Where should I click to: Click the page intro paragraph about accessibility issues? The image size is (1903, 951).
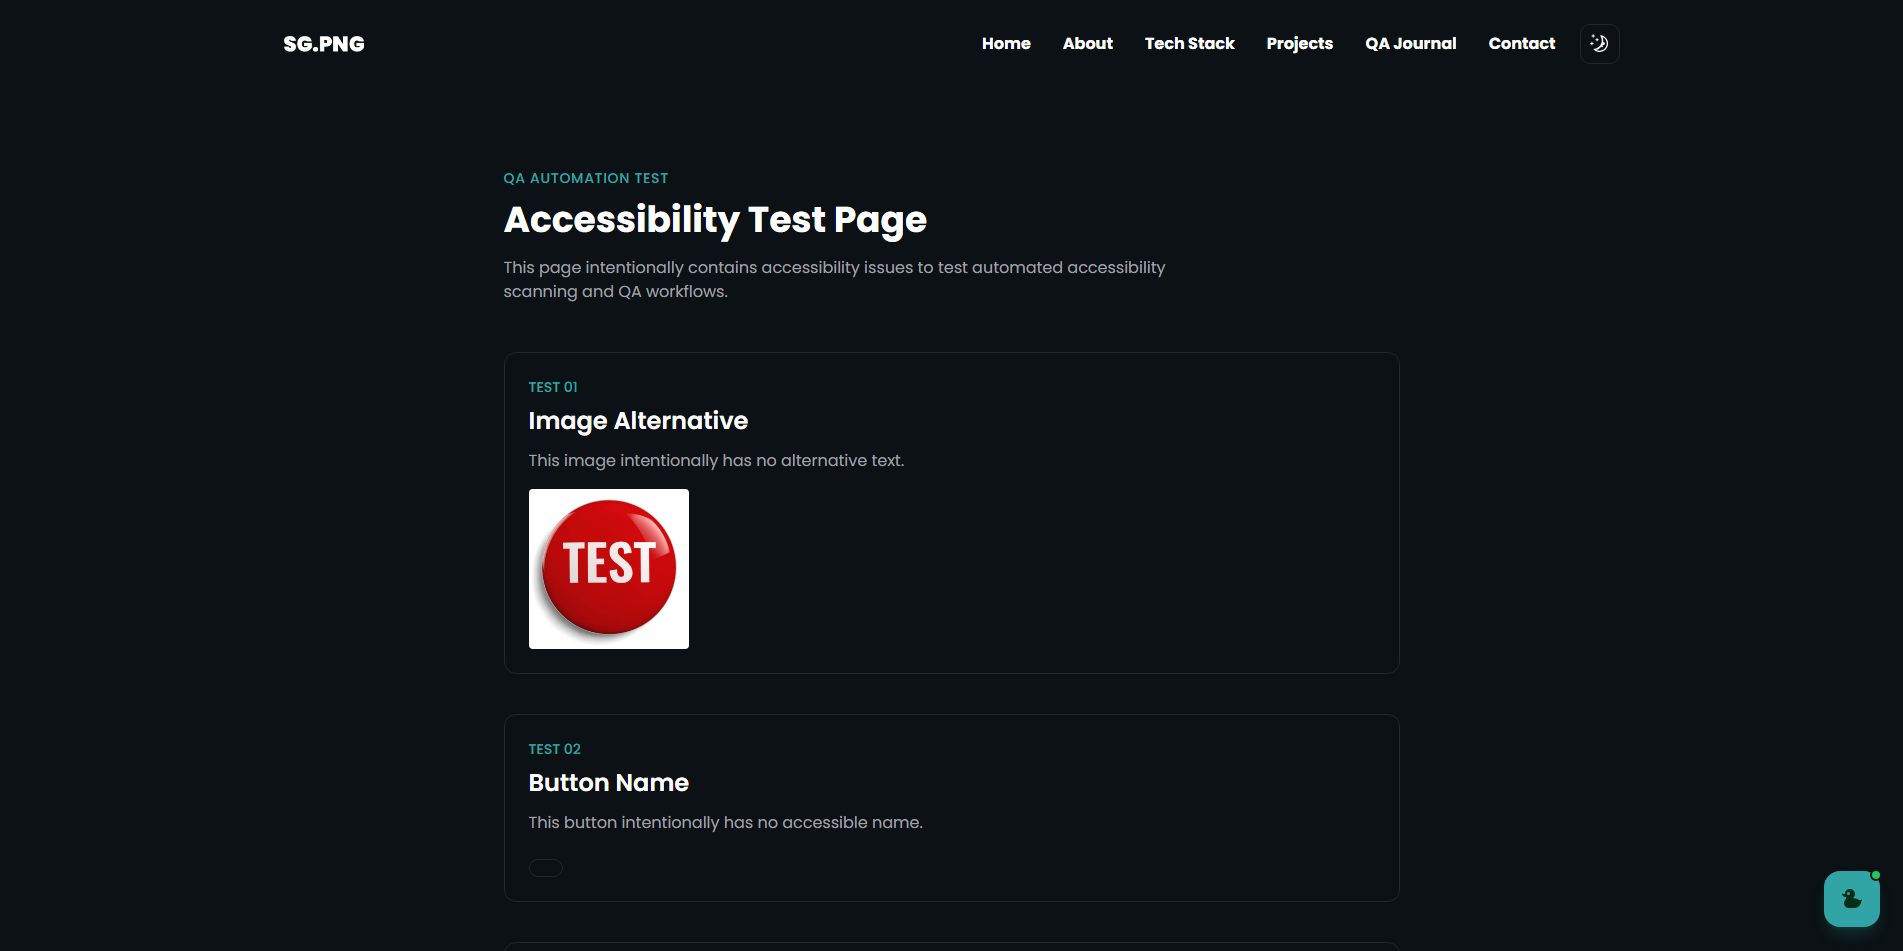click(835, 279)
